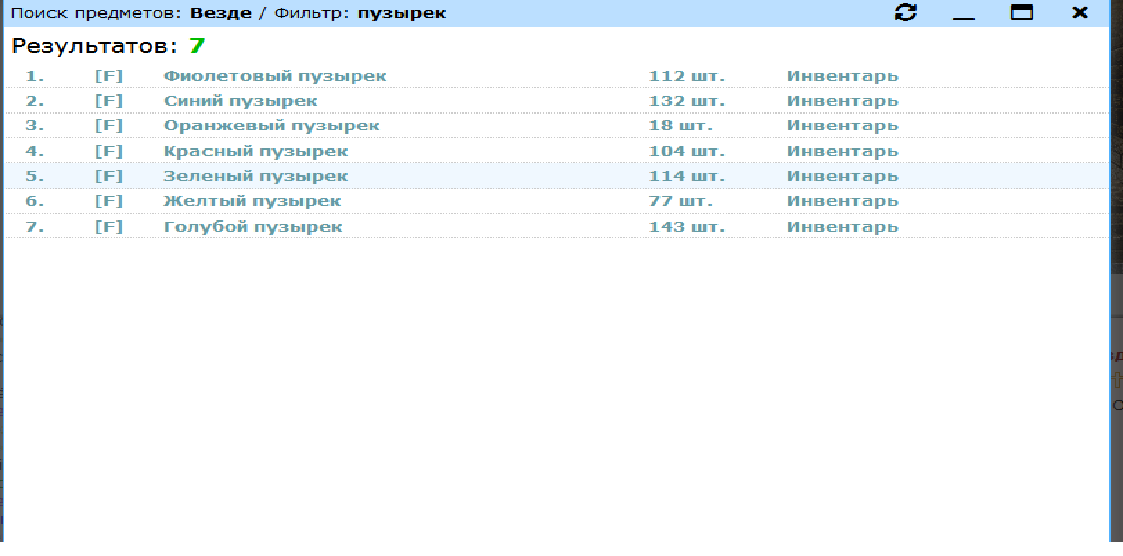Click Инвентарь in Синий пузырек row
This screenshot has height=556, width=1123.
pos(843,101)
